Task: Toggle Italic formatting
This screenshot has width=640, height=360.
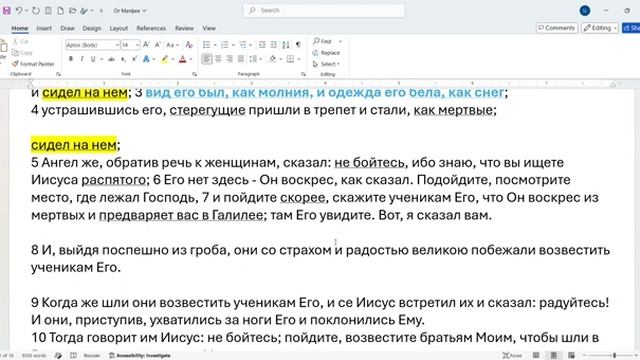Action: coord(82,59)
